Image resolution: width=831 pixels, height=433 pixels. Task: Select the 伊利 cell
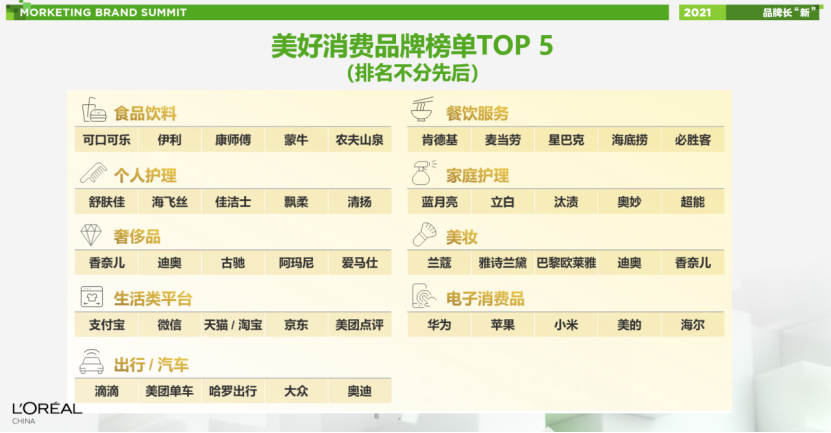click(170, 140)
